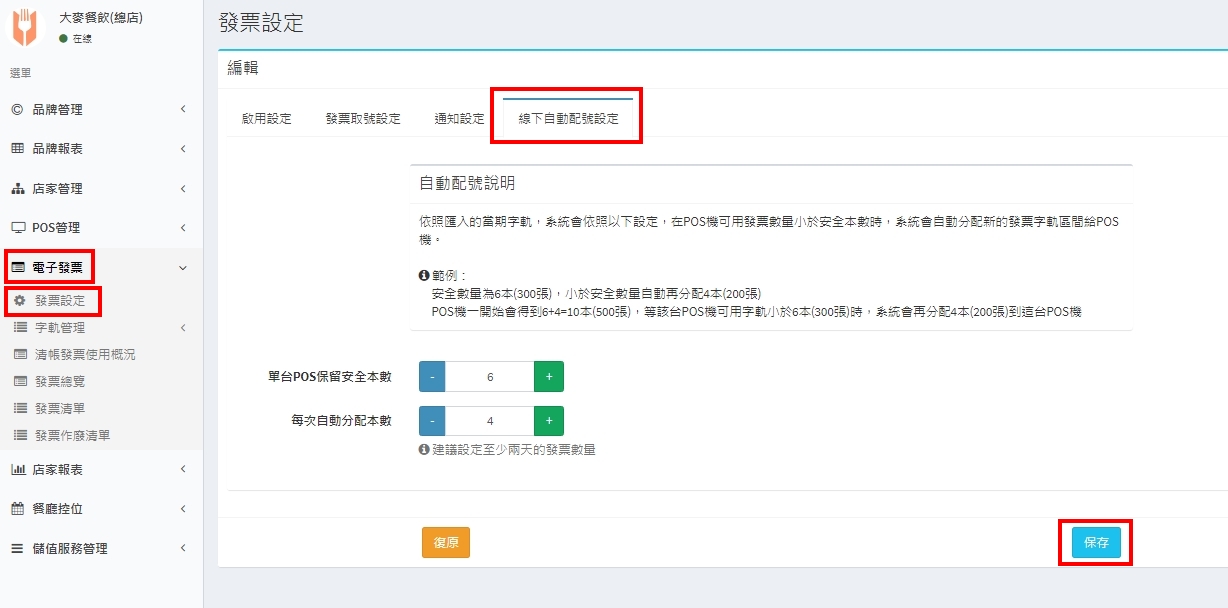Switch to 啟用設定 tab
The image size is (1228, 608).
coord(267,119)
